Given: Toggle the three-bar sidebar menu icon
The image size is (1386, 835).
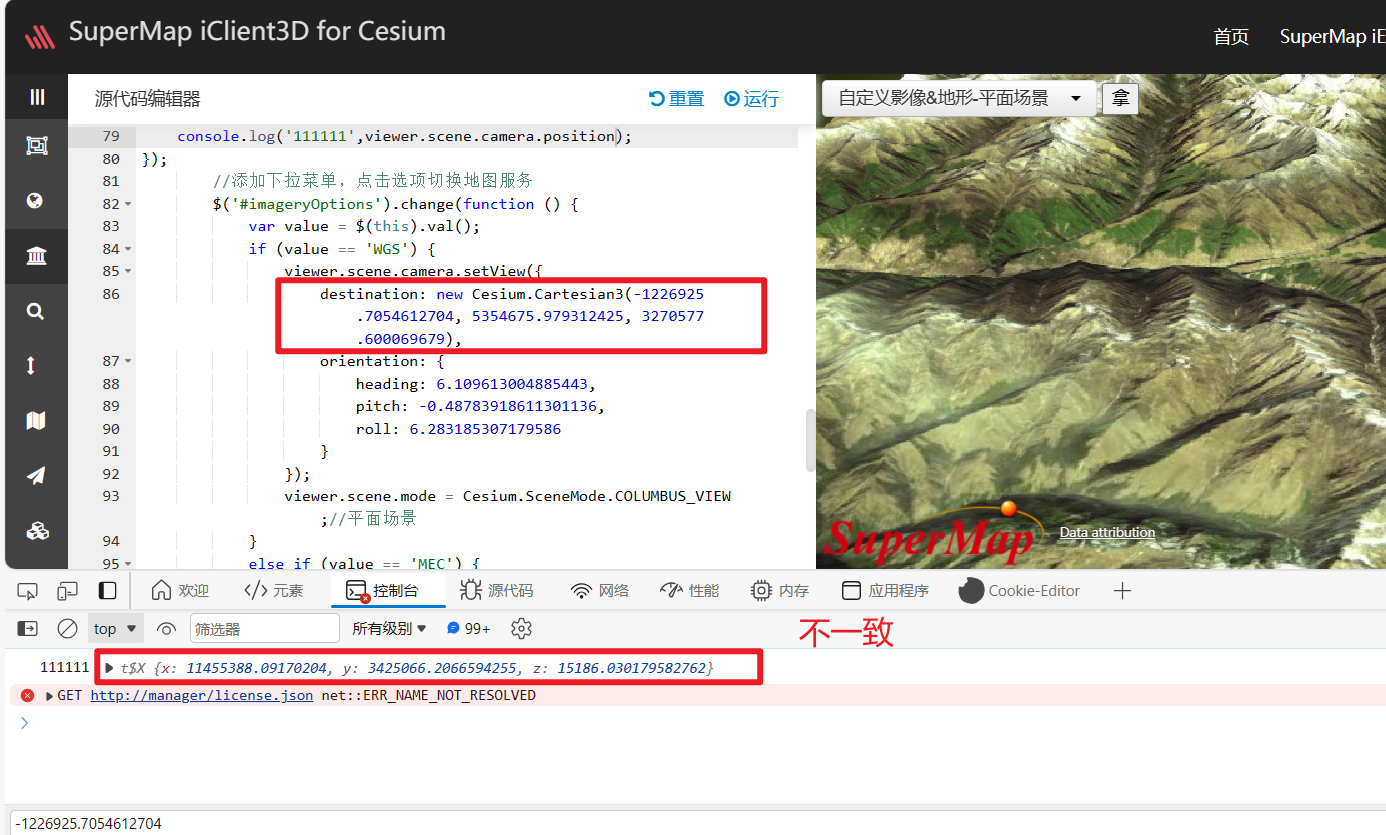Looking at the screenshot, I should pos(37,97).
